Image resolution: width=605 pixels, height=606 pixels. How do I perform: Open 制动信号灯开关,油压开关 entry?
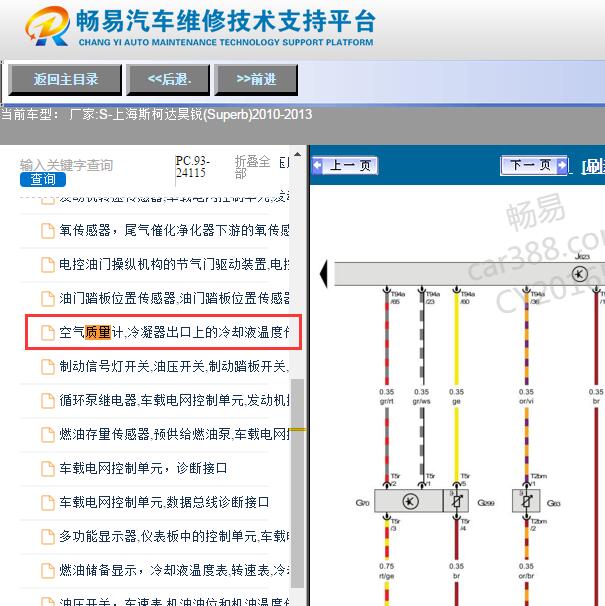(x=174, y=366)
